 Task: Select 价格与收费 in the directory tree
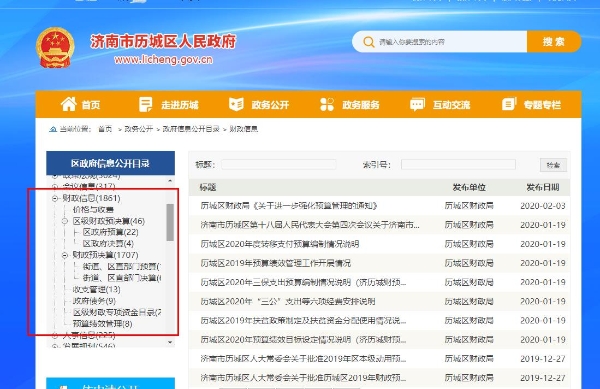pyautogui.click(x=93, y=210)
